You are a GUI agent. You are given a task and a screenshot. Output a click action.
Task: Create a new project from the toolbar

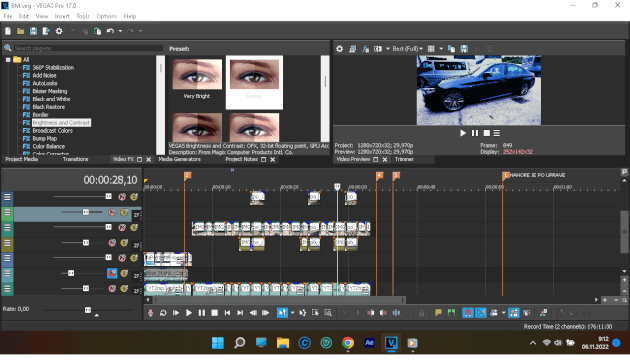8,31
